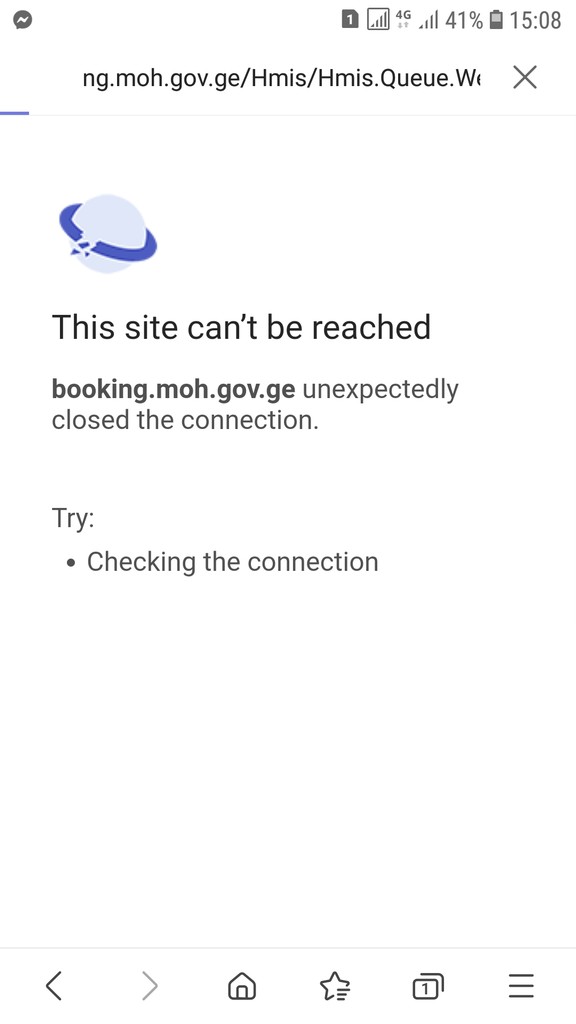
Task: Tap the 4G network signal icon
Action: point(403,20)
